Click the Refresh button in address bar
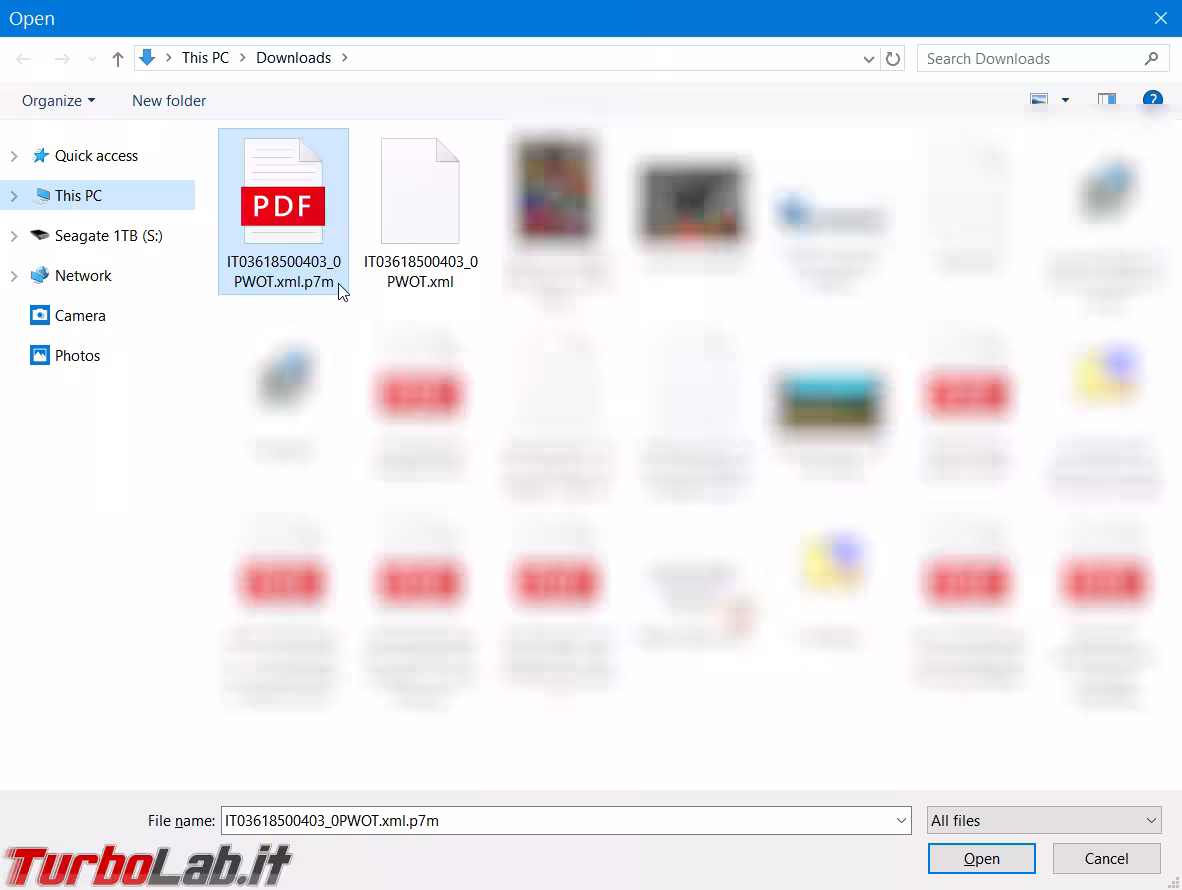1182x890 pixels. [x=893, y=59]
